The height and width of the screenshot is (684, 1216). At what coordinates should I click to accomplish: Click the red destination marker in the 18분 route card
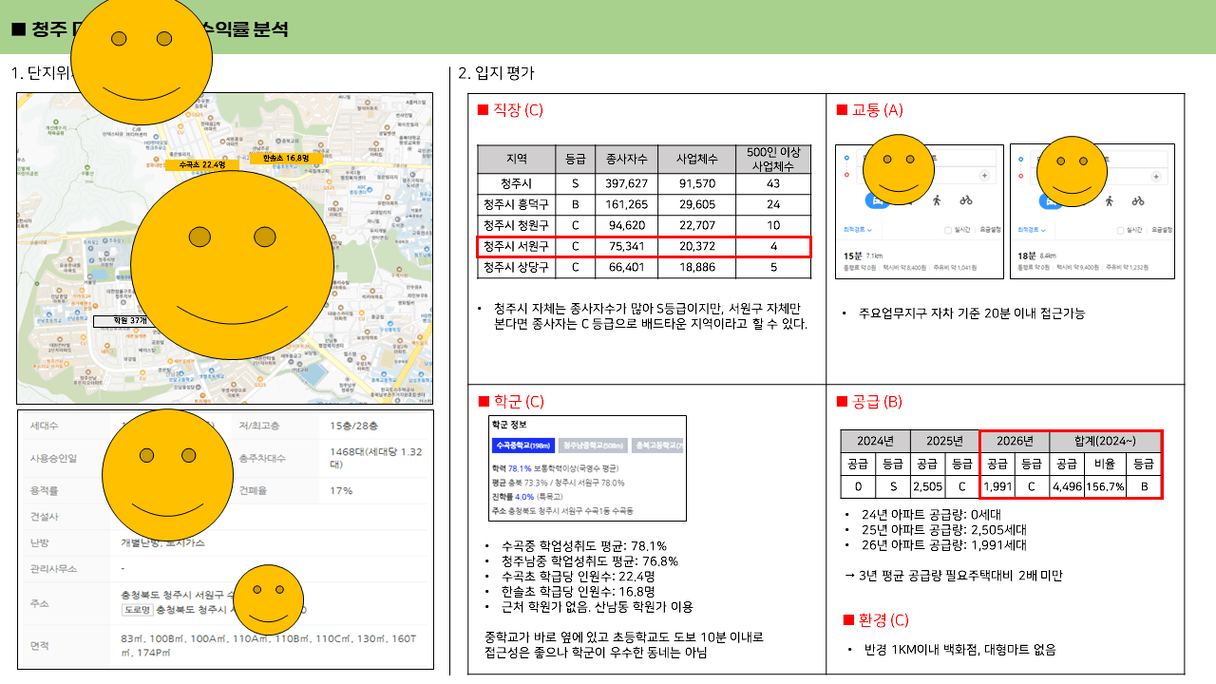point(1020,175)
